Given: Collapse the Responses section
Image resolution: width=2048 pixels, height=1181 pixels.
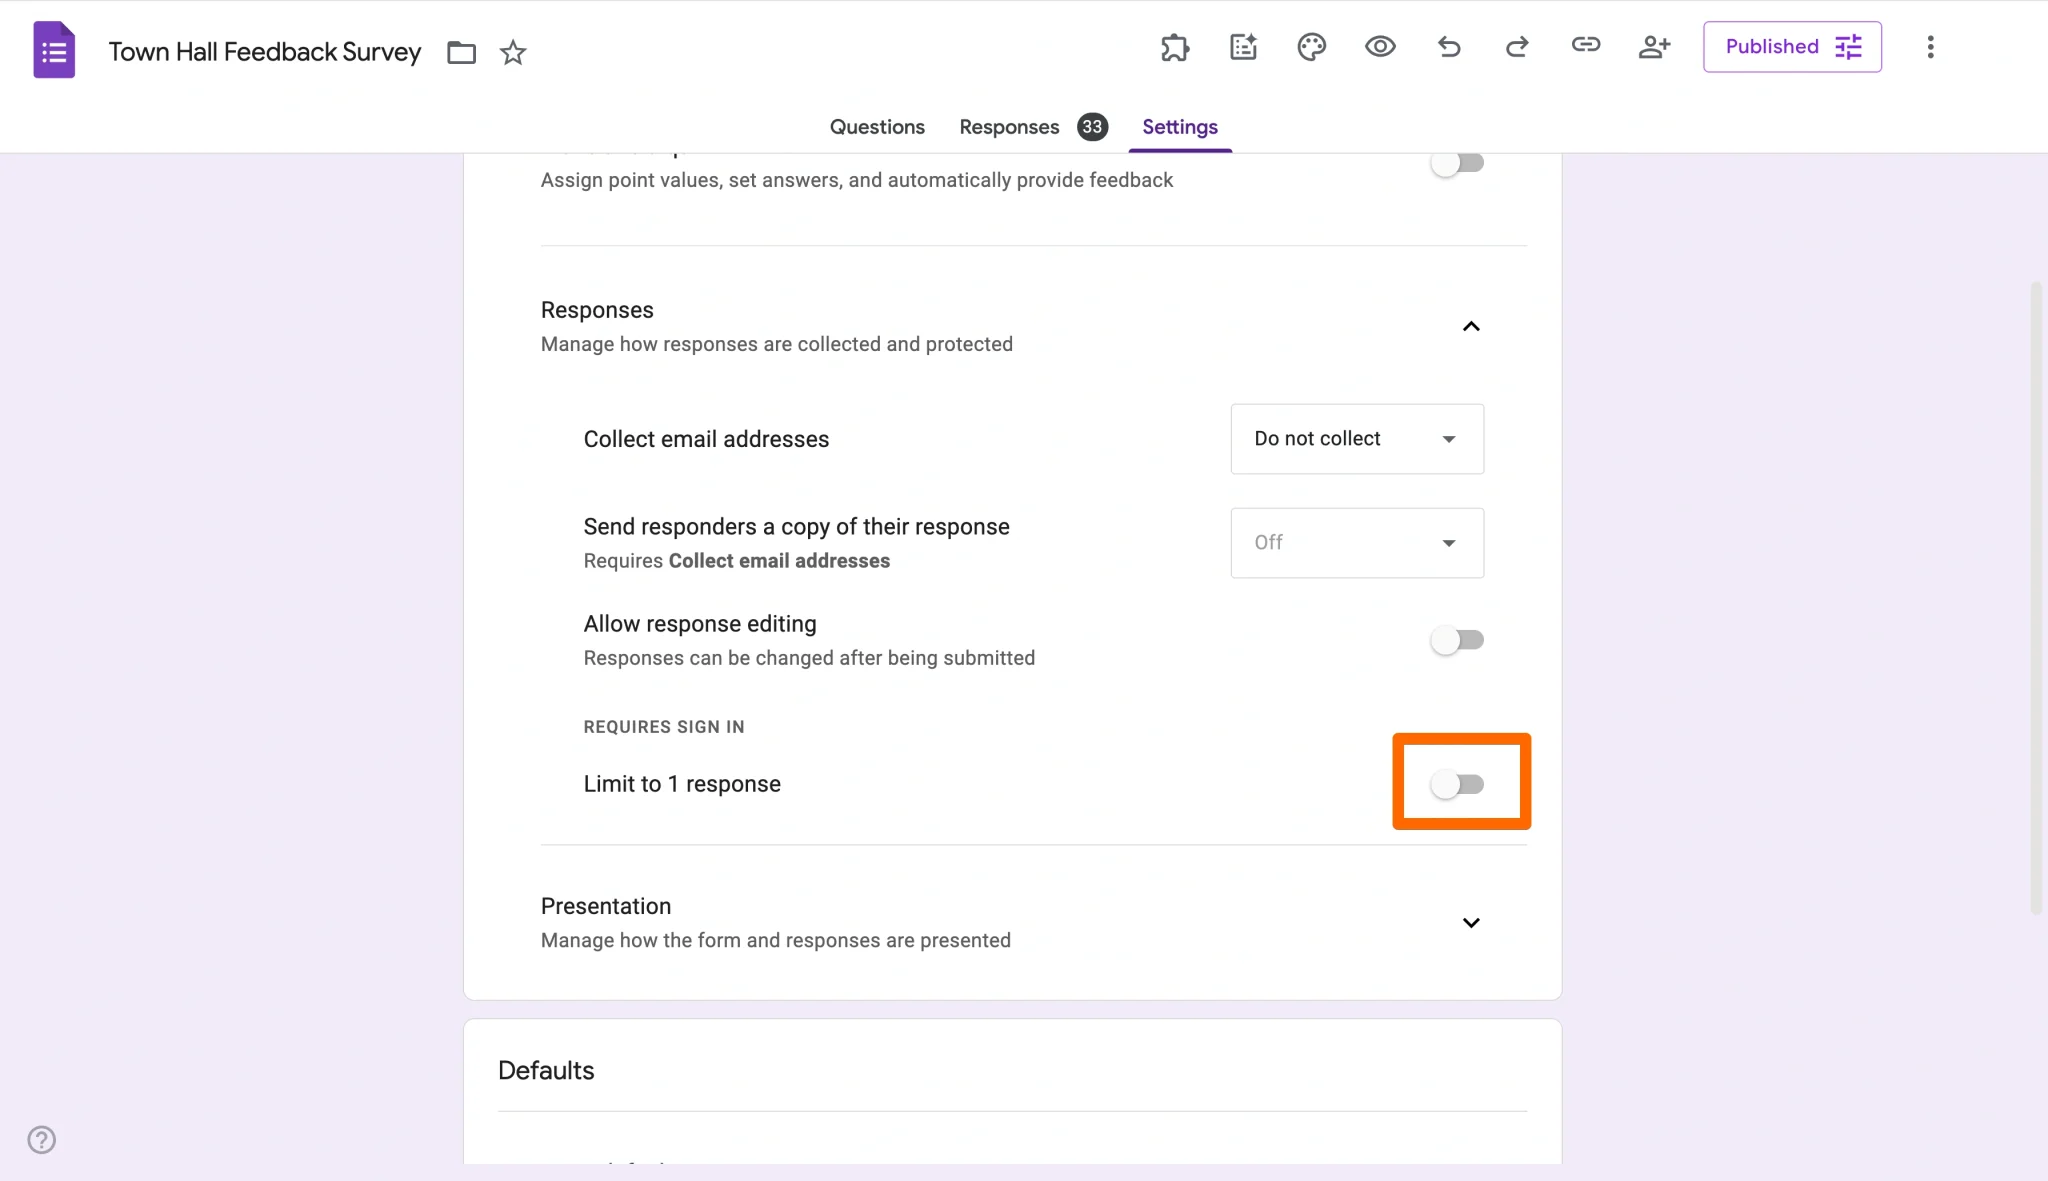Looking at the screenshot, I should pos(1471,327).
